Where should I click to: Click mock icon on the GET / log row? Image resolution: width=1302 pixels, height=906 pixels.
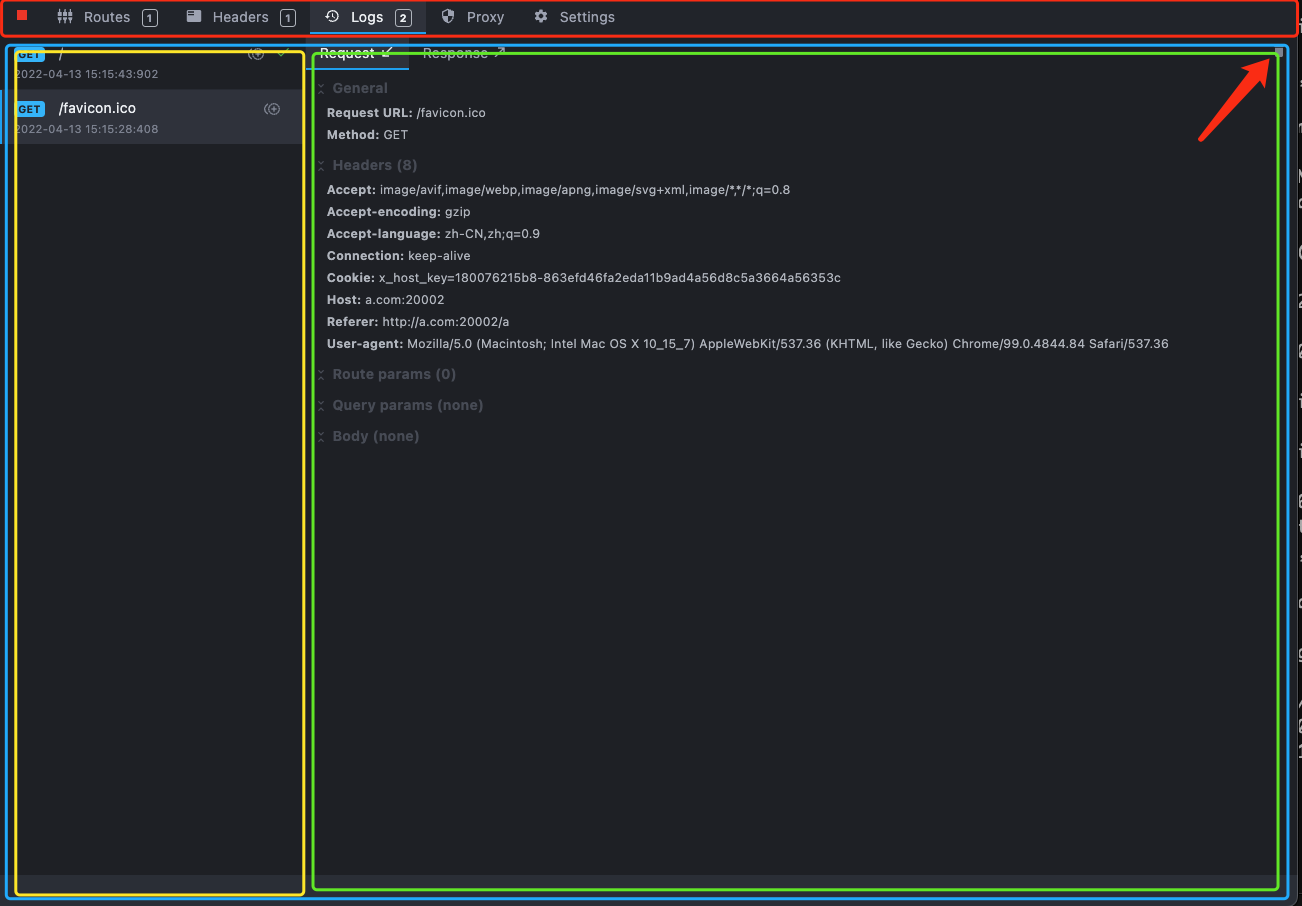pyautogui.click(x=256, y=54)
